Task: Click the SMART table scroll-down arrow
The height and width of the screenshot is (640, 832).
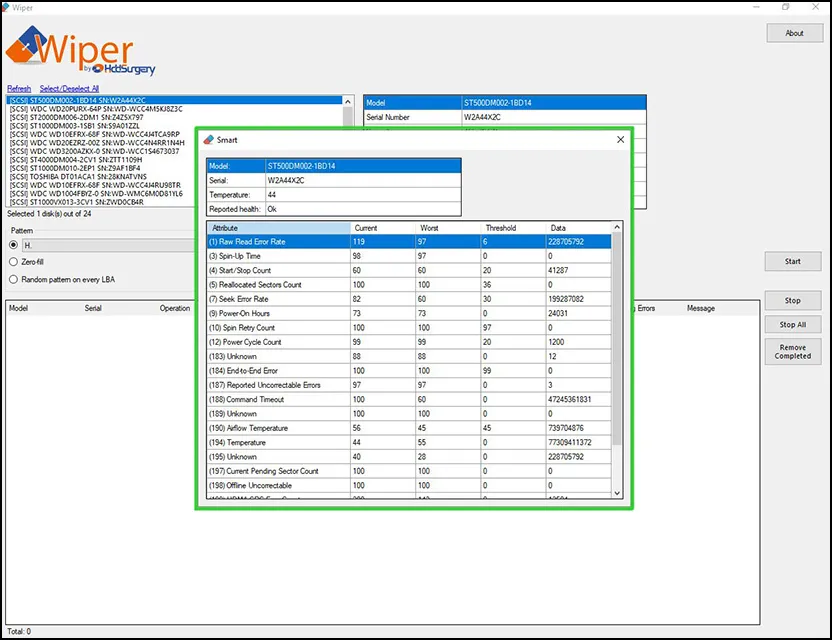Action: tap(617, 493)
